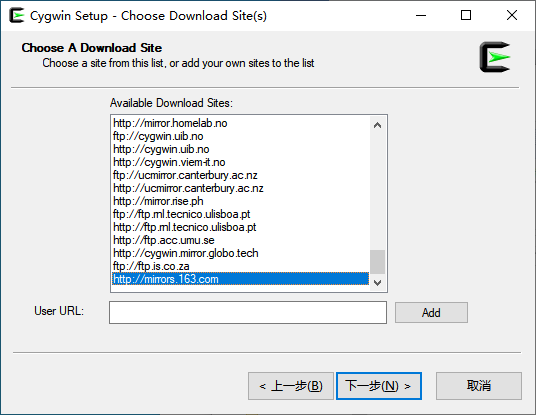Select http://cygwin.uib.no mirror
536x415 pixels.
(x=241, y=149)
